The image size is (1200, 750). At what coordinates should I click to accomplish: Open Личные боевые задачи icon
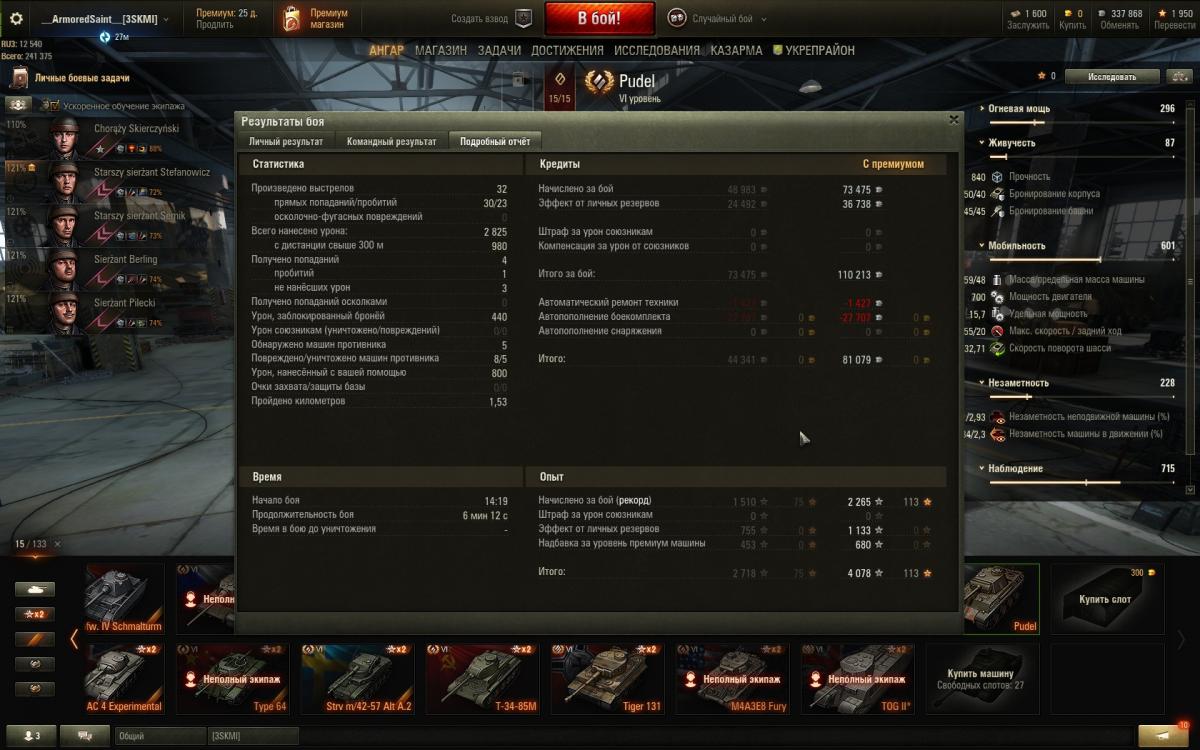coord(19,78)
